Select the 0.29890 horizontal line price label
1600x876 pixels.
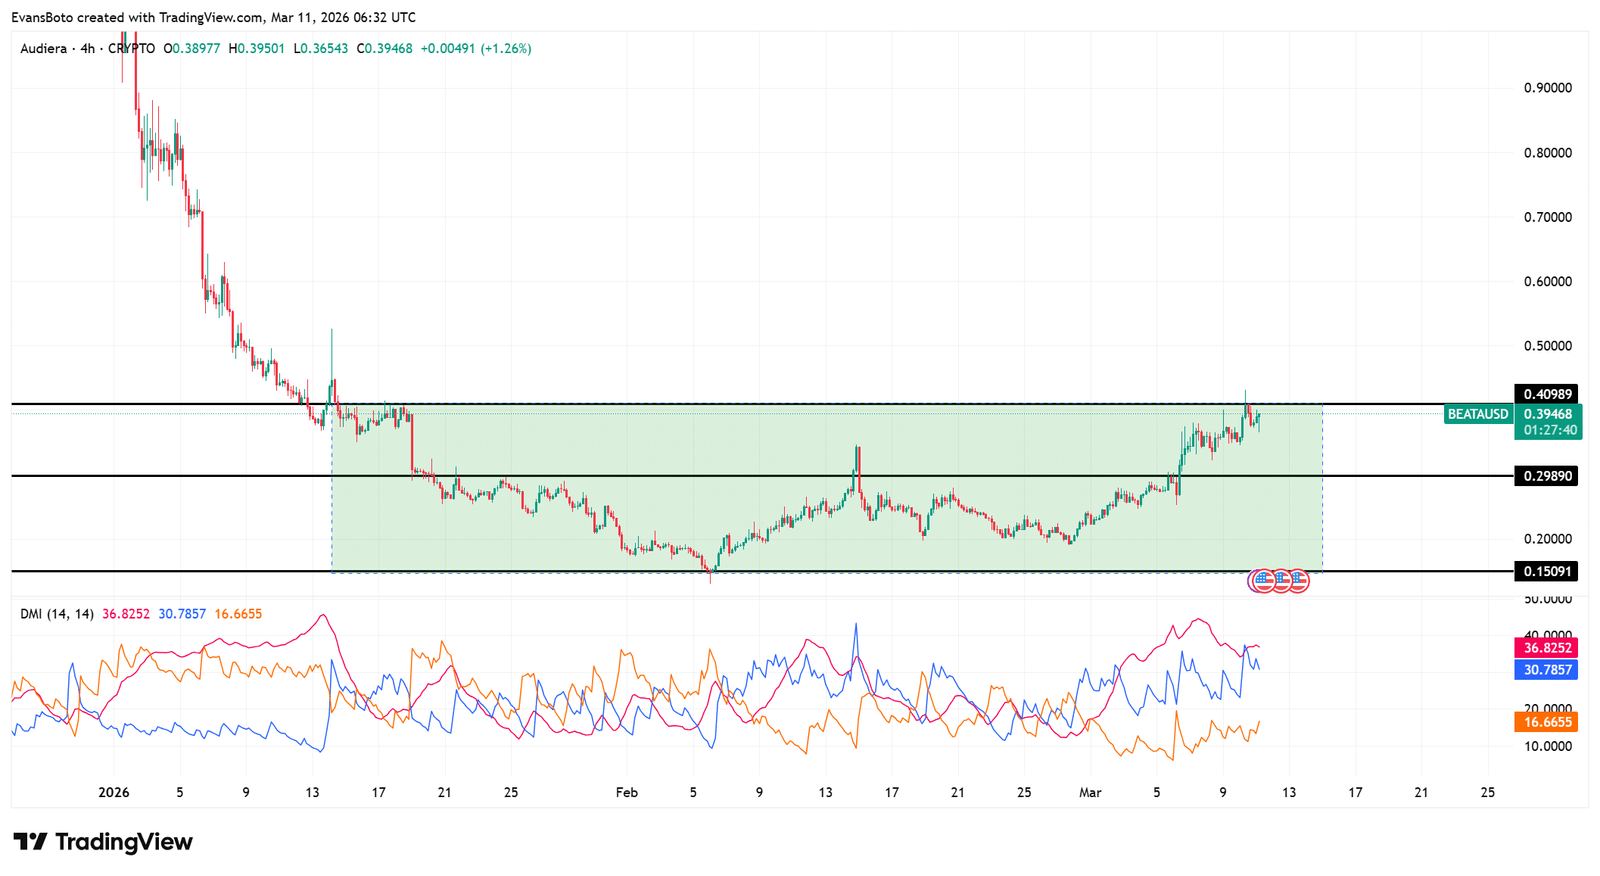click(x=1546, y=476)
